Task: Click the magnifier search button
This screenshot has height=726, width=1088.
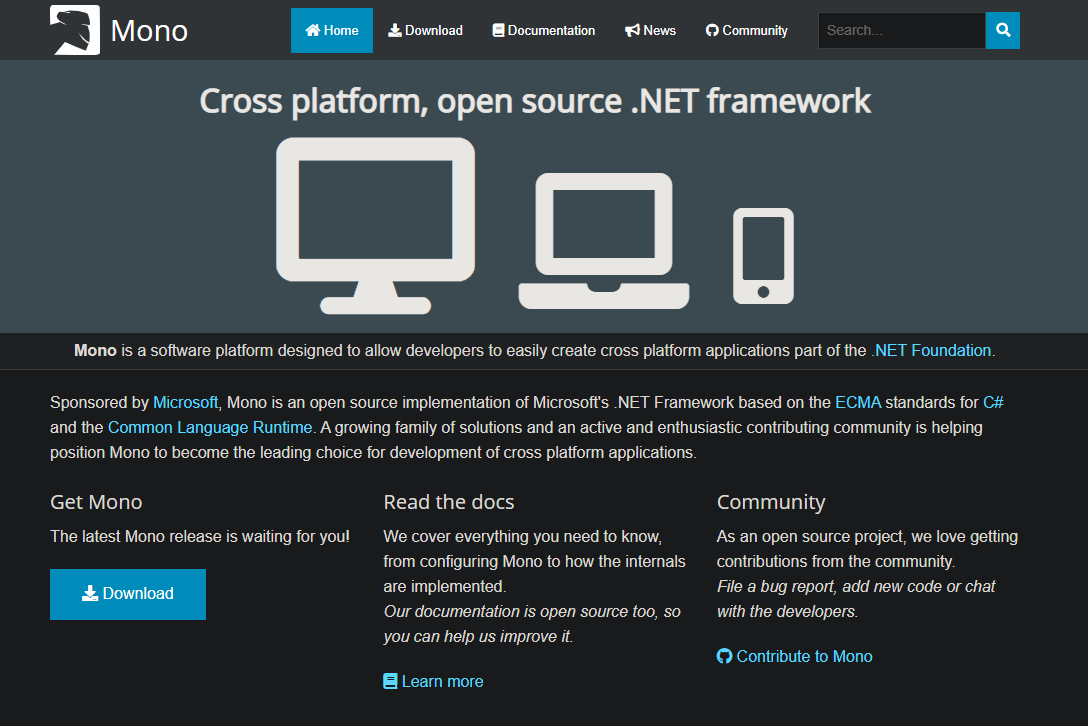Action: coord(1003,31)
